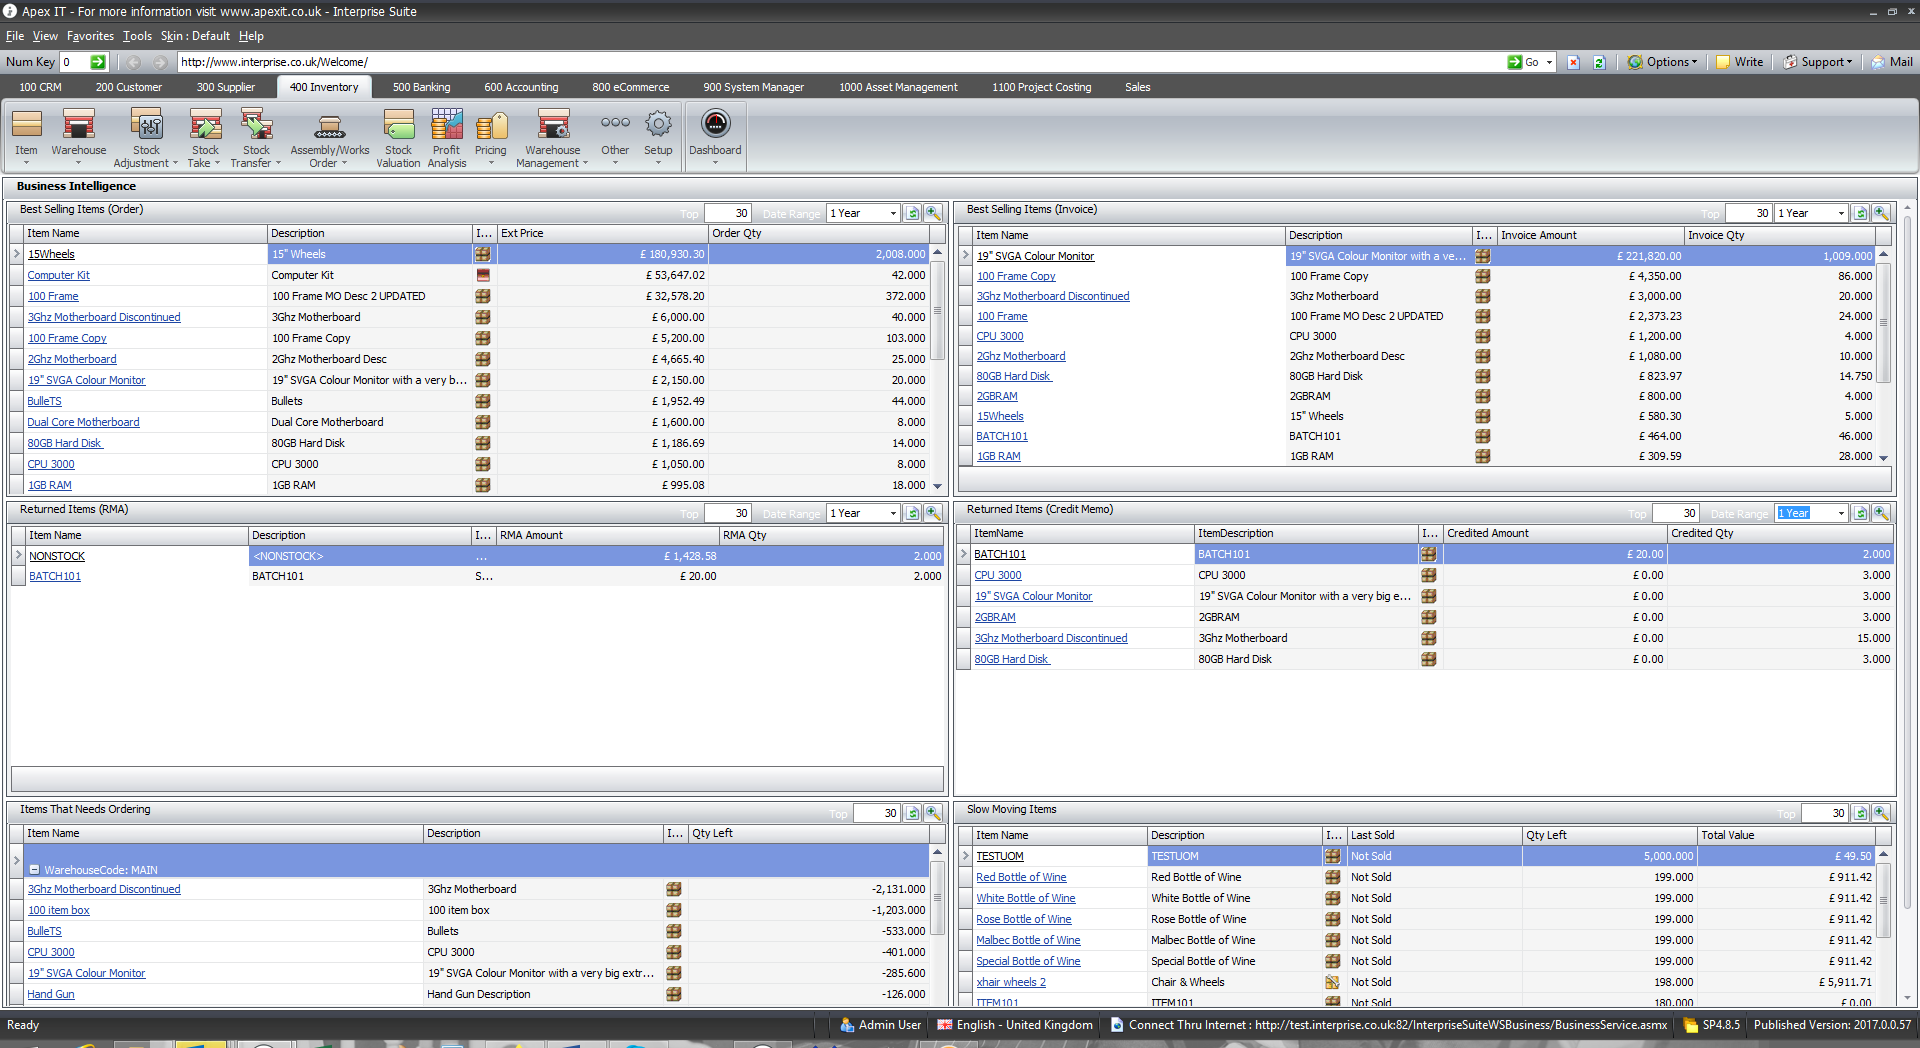Click the Red Bottle of Wine link
The width and height of the screenshot is (1920, 1048).
coord(1021,877)
